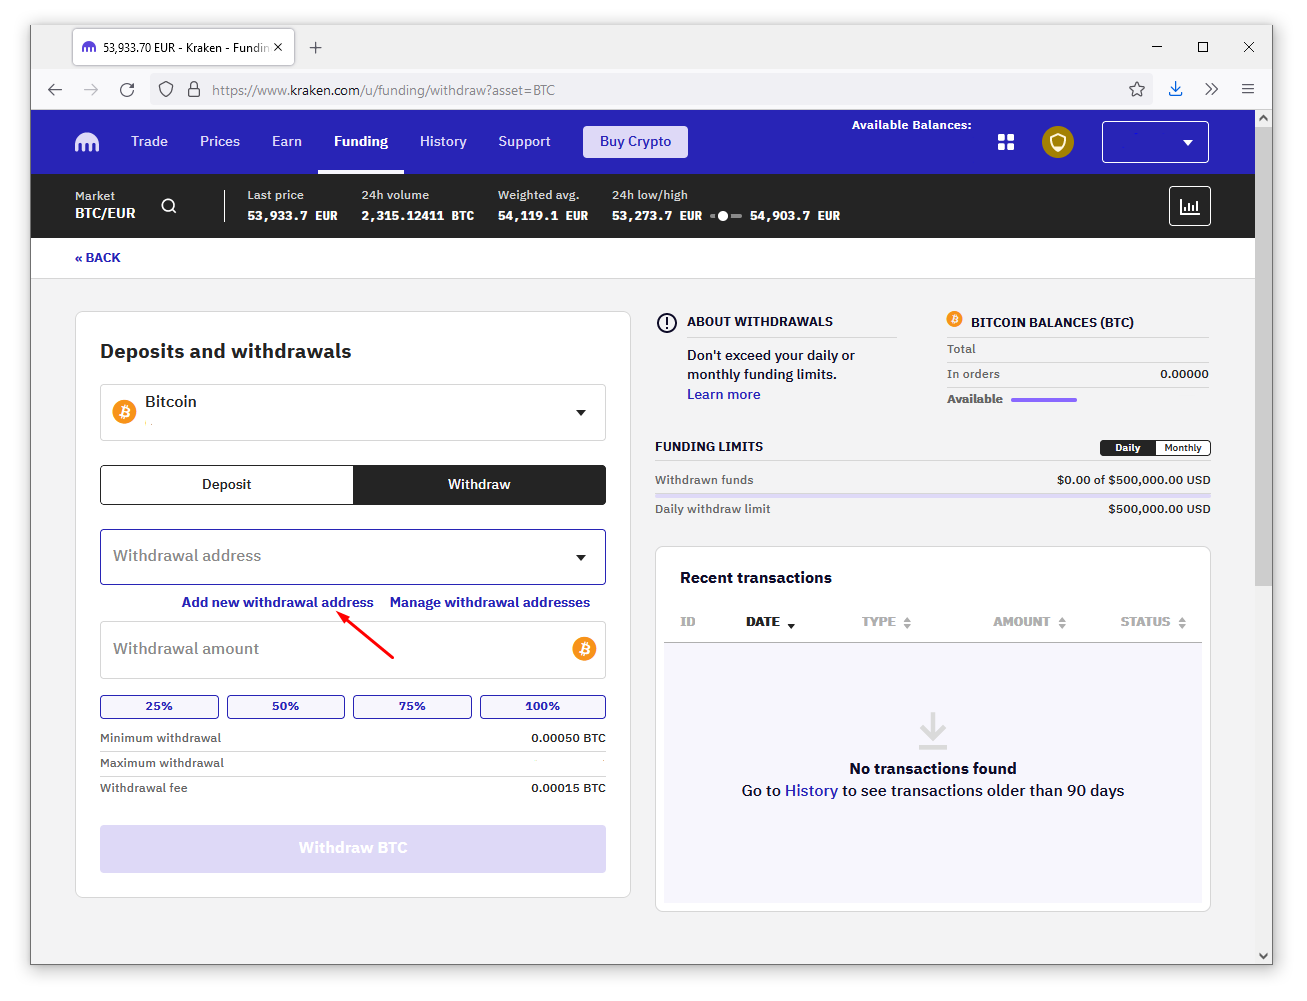
Task: Click the page vertical scrollbar
Action: [1264, 356]
